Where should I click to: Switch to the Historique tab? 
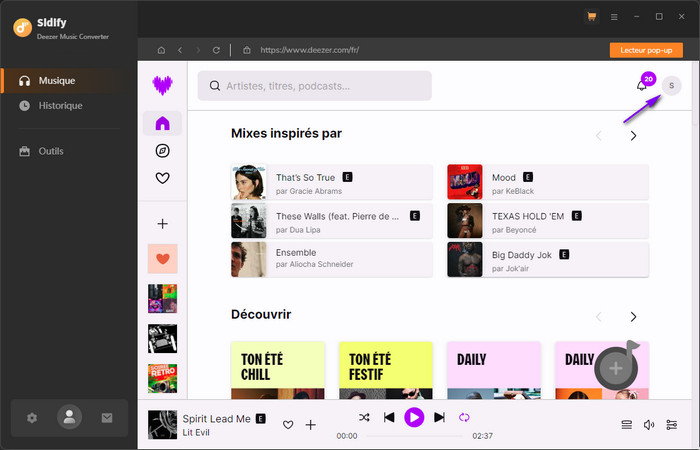point(60,105)
